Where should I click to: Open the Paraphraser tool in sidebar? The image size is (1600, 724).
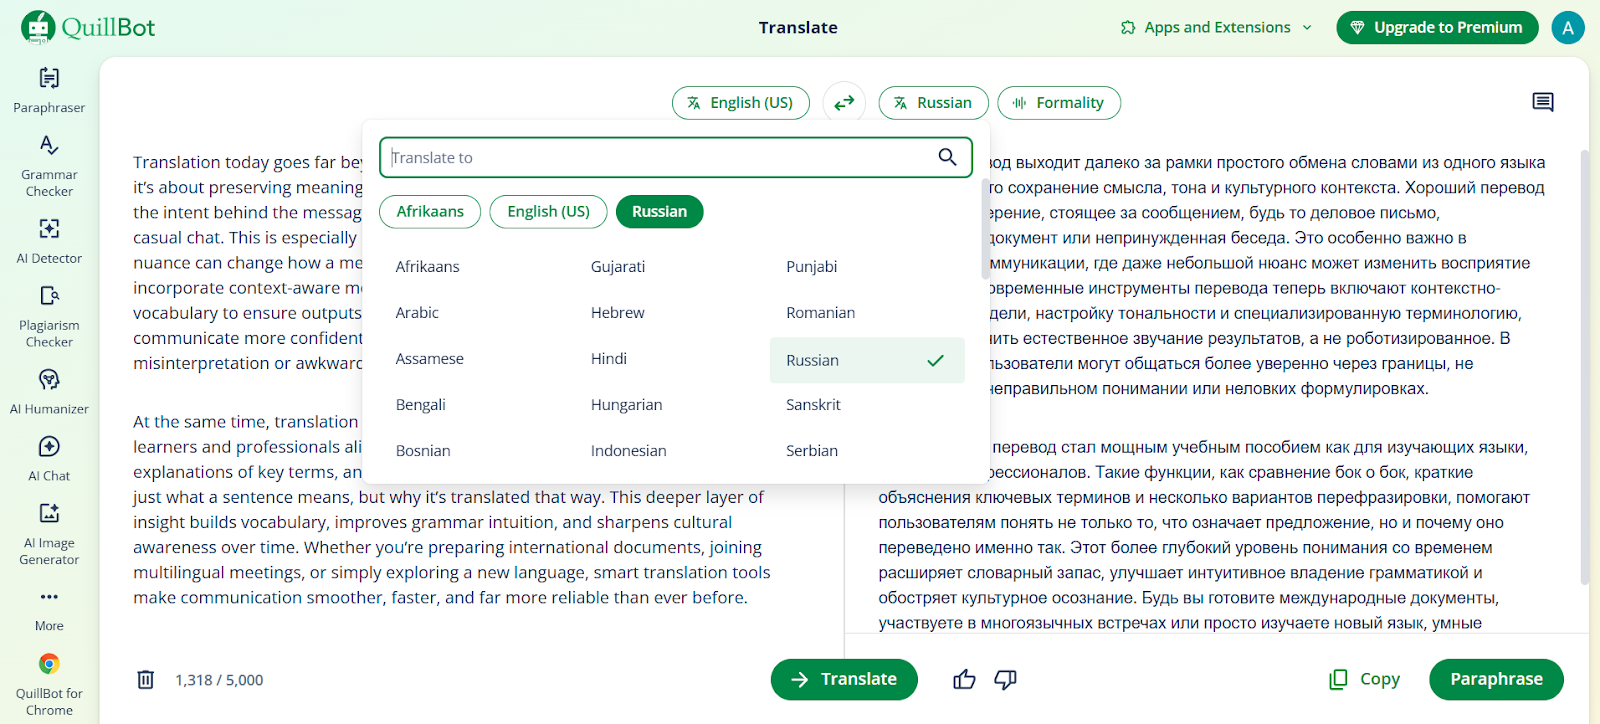[49, 90]
